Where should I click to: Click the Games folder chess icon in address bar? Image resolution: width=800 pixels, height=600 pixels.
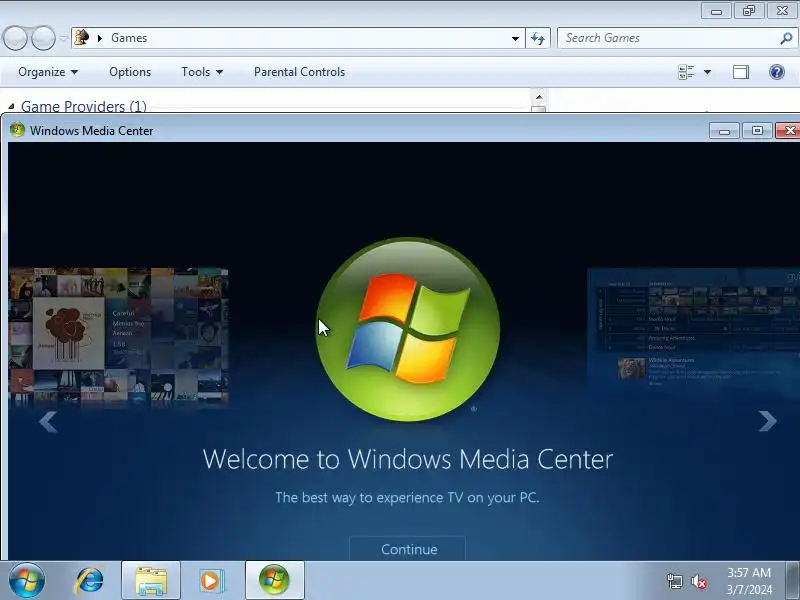pyautogui.click(x=82, y=38)
